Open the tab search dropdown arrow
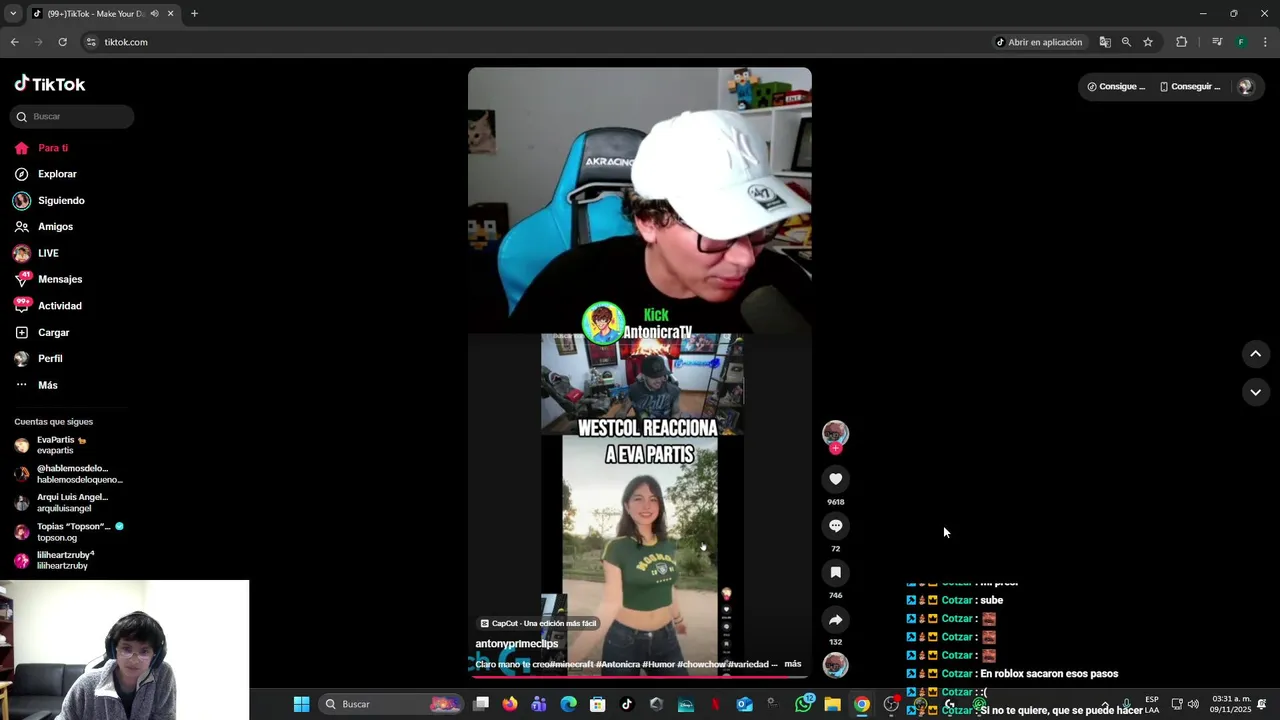The height and width of the screenshot is (720, 1280). (x=12, y=14)
